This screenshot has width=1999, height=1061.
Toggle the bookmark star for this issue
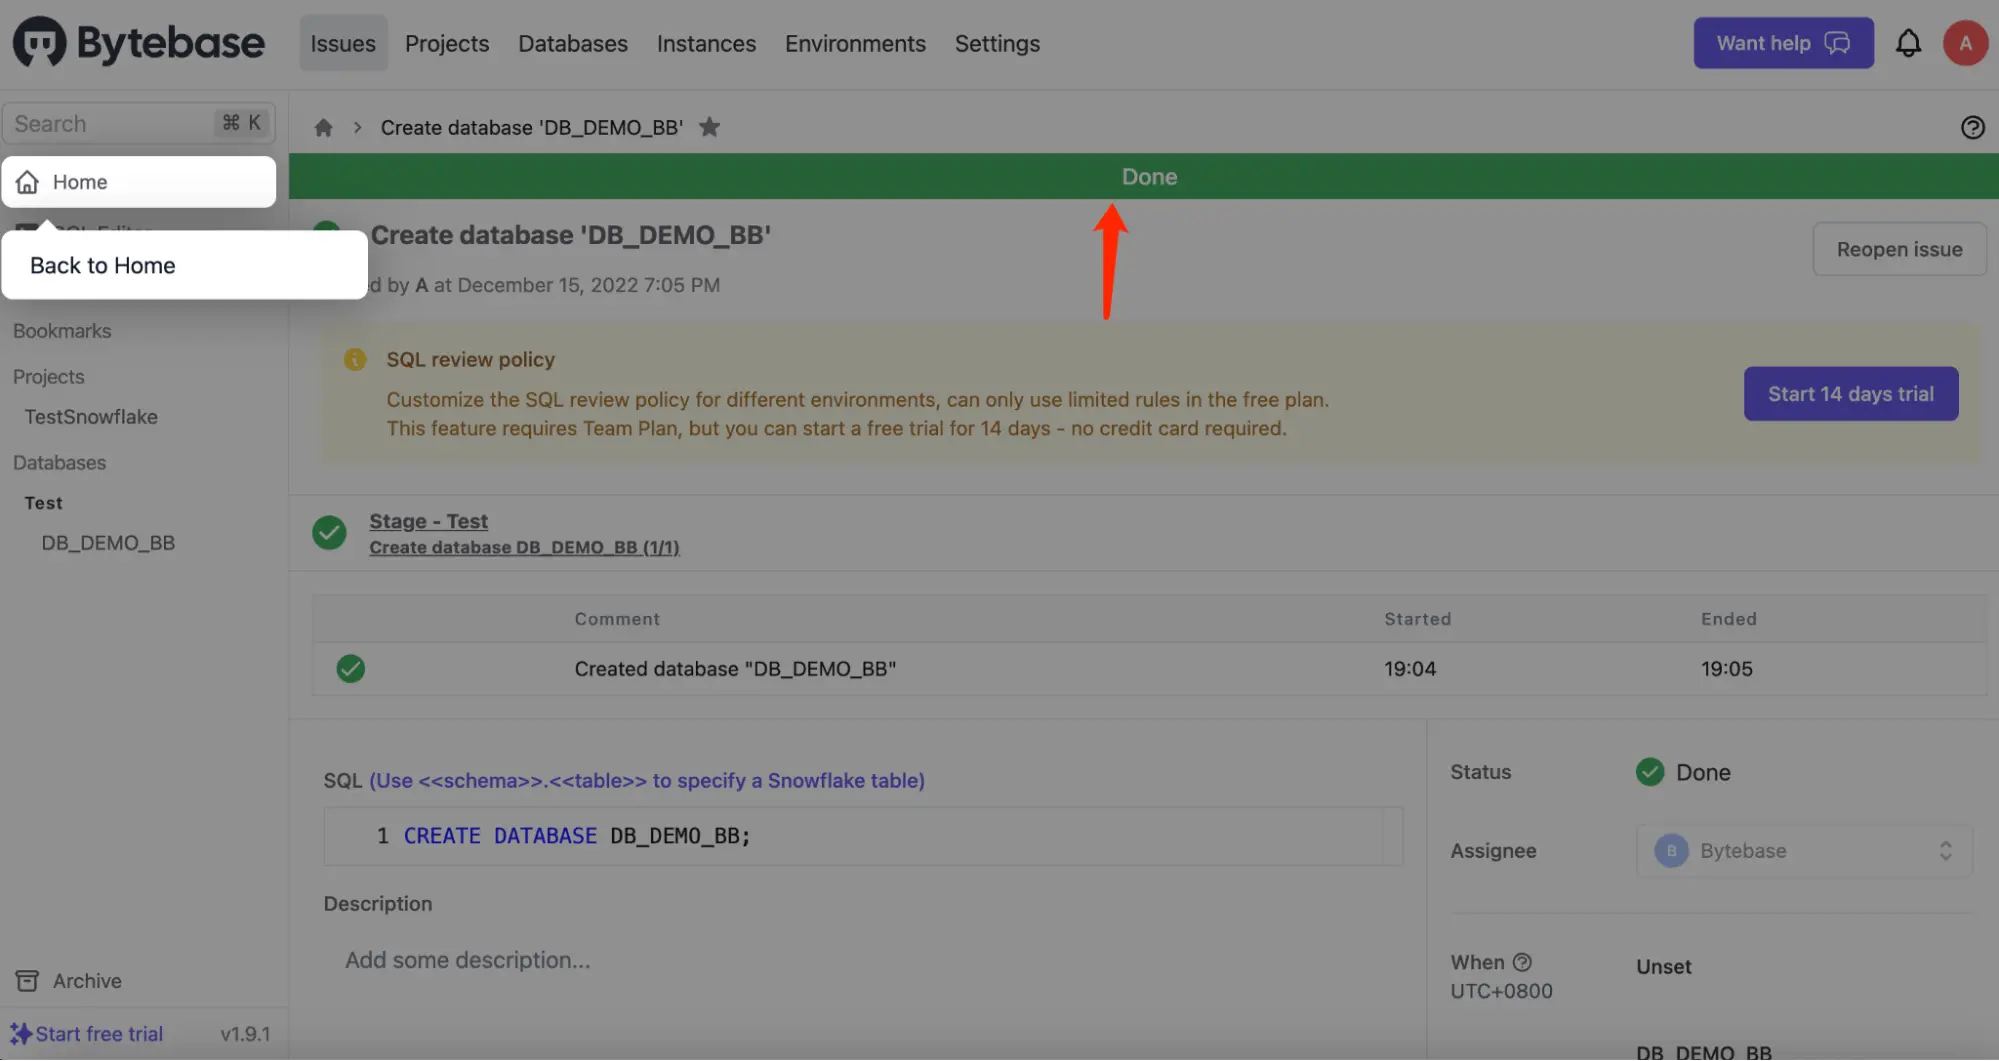click(709, 127)
